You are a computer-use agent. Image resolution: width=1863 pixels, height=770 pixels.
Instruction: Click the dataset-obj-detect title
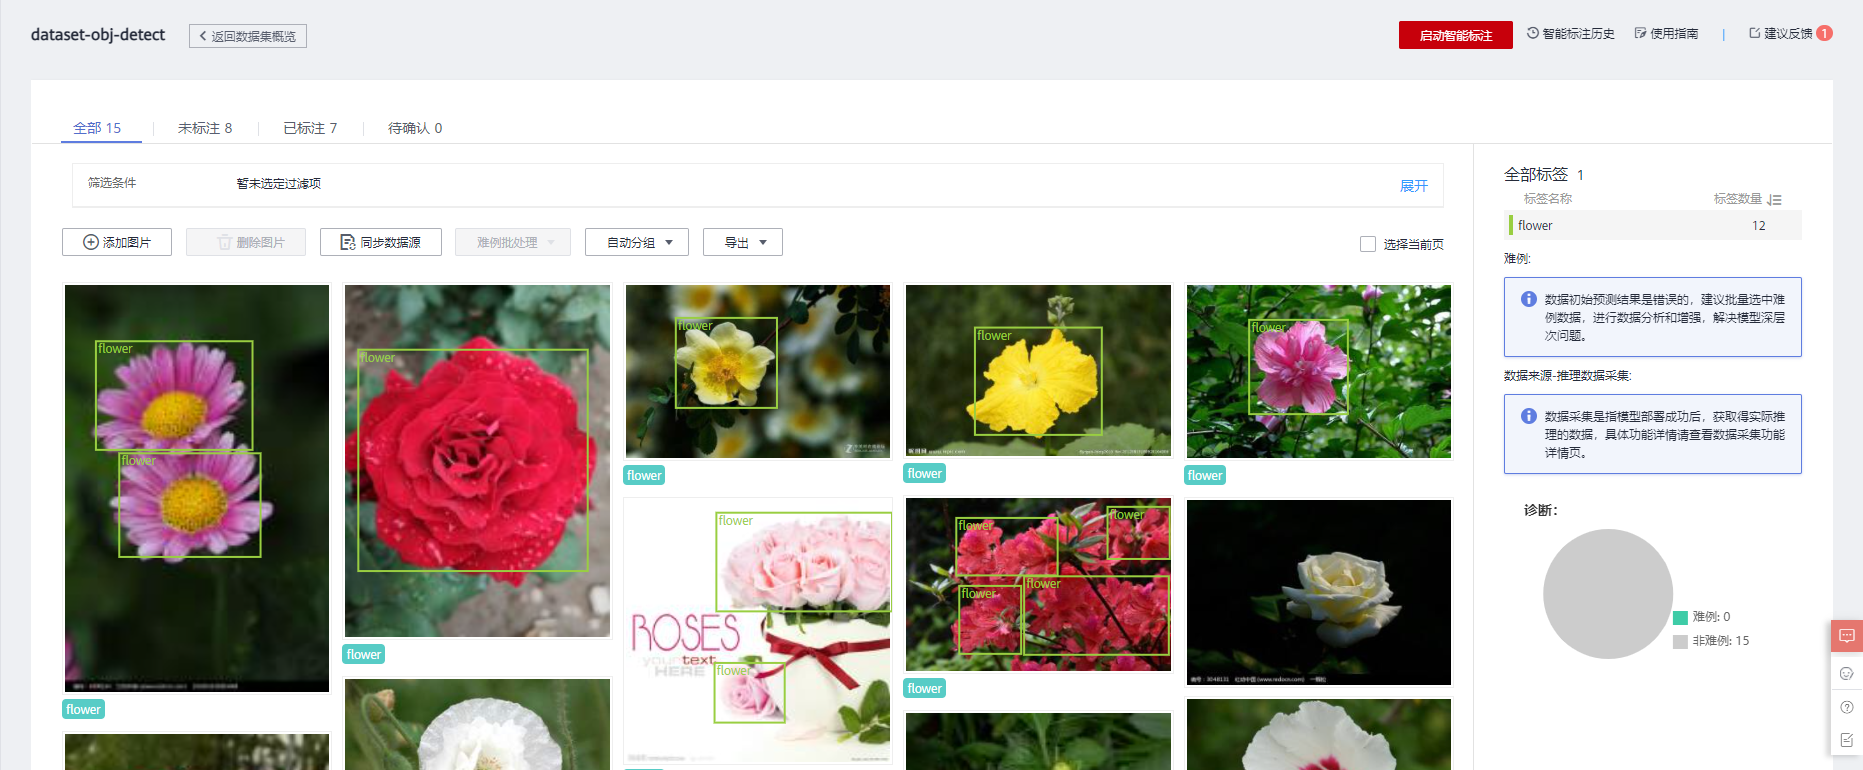[98, 35]
